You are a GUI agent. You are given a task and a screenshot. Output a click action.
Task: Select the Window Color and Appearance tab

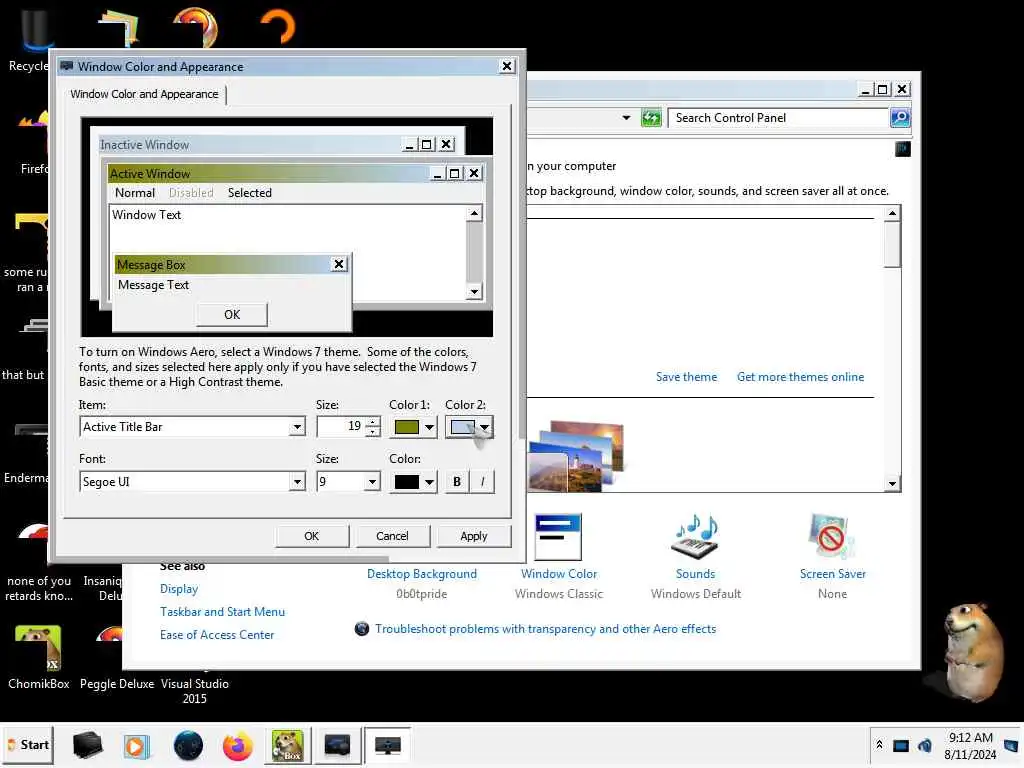(144, 94)
